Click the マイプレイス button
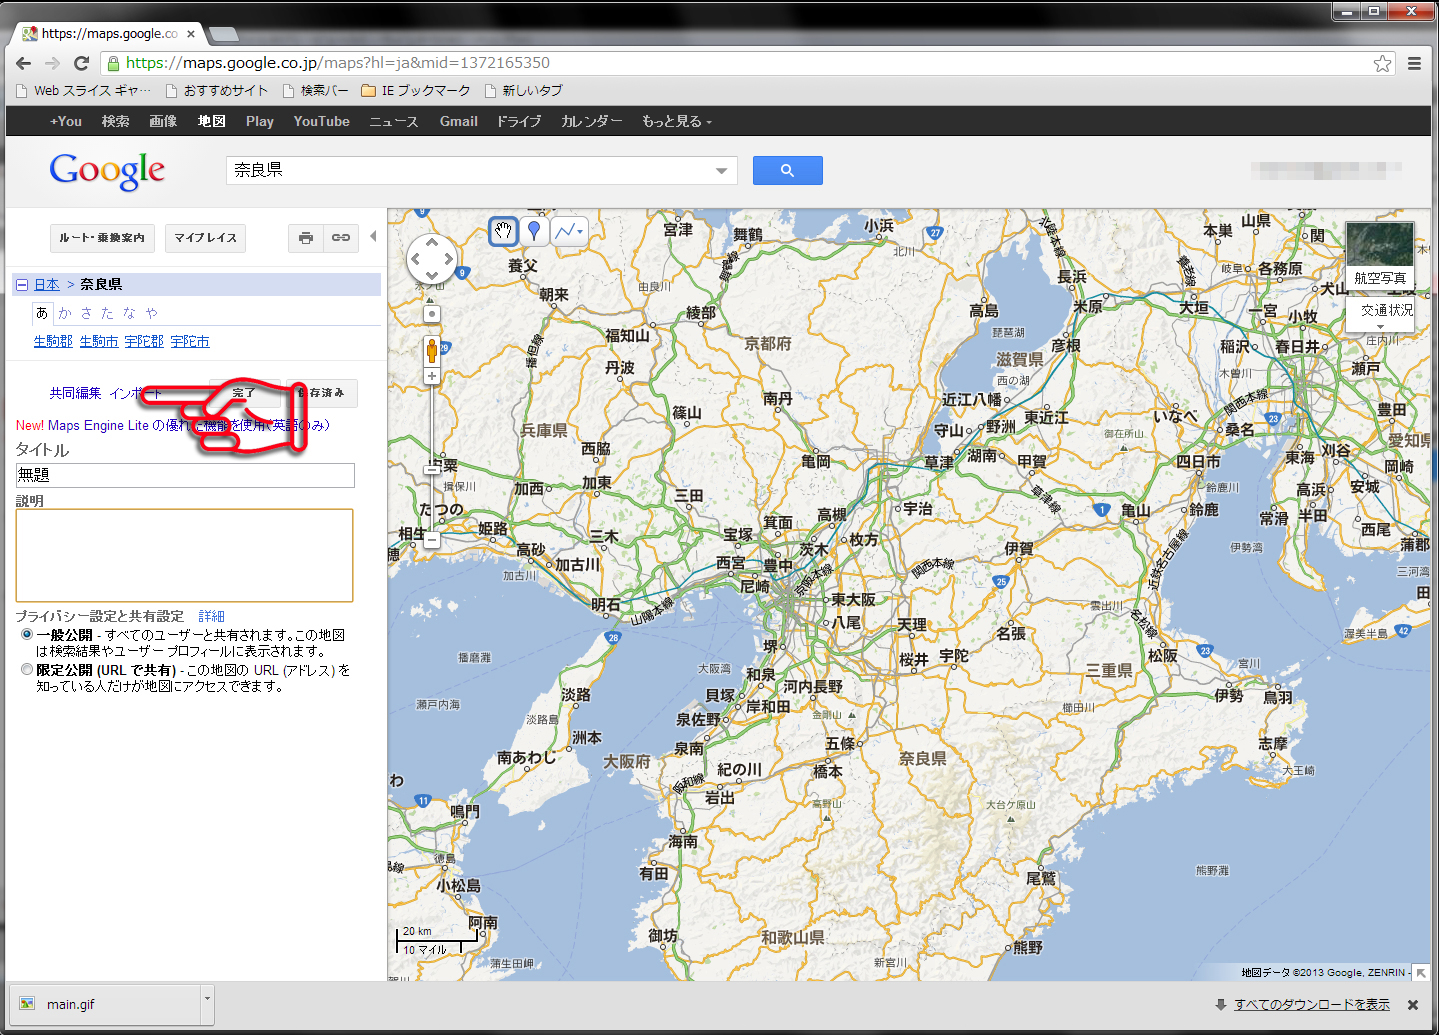Image resolution: width=1439 pixels, height=1035 pixels. coord(206,238)
